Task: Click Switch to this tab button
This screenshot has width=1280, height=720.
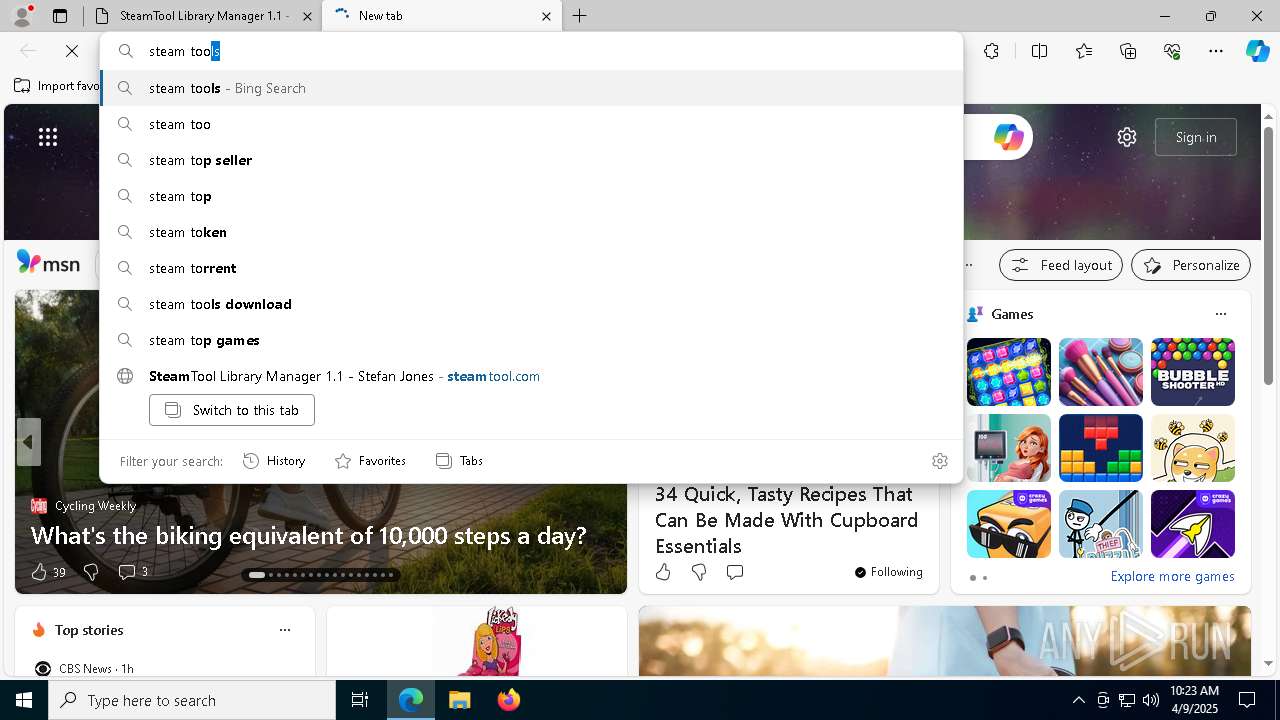Action: click(x=232, y=410)
